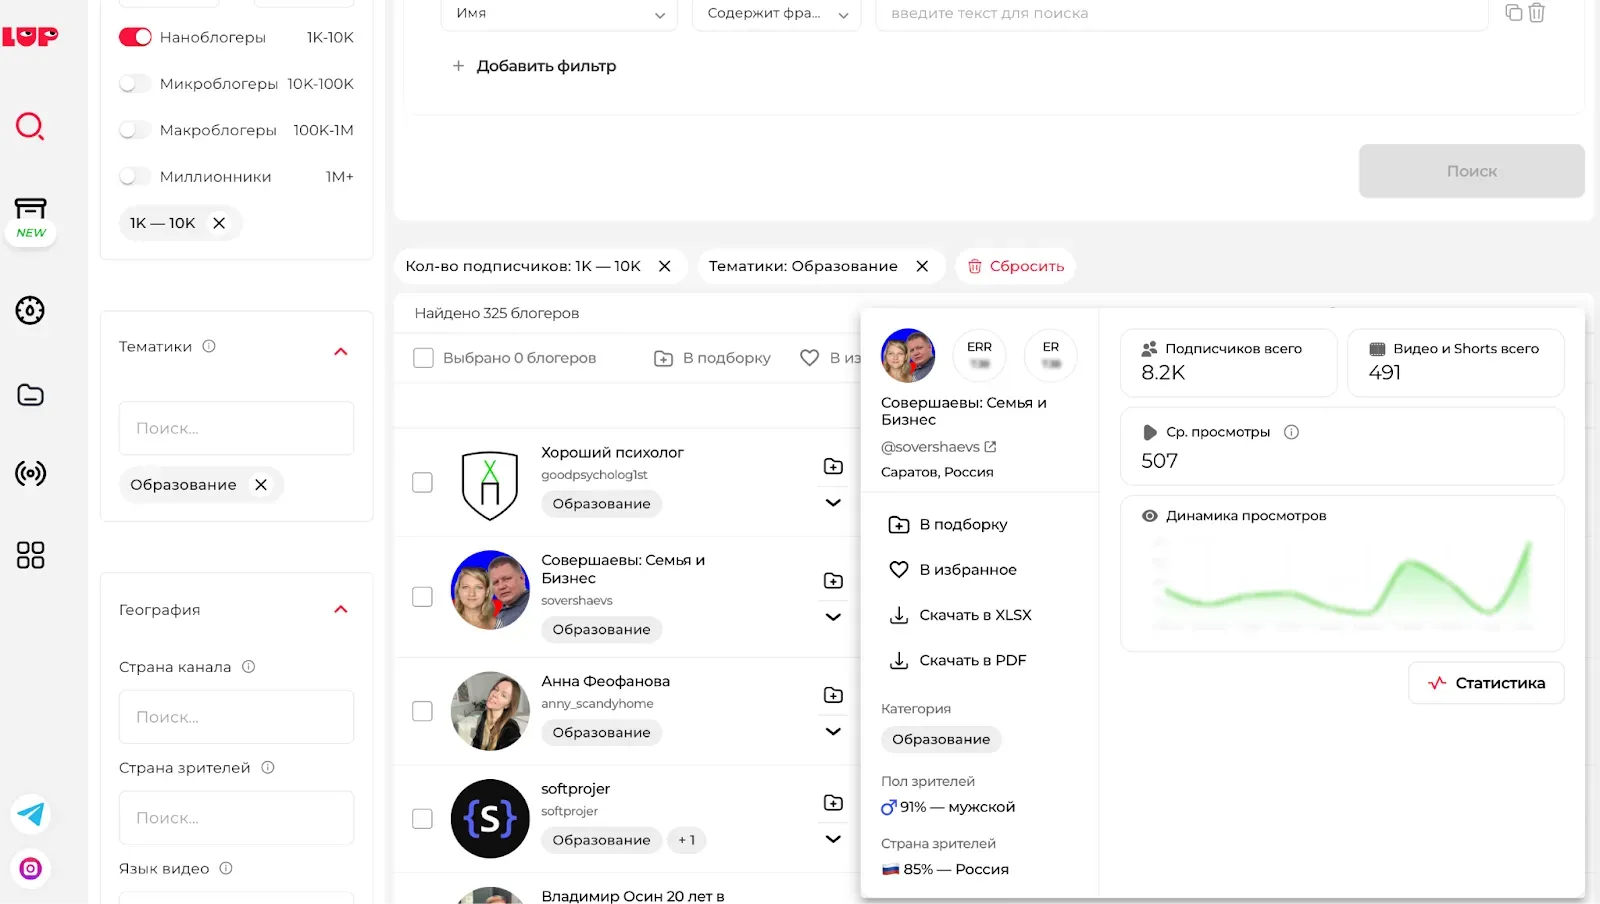Viewport: 1600px width, 904px height.
Task: Enable the Микроблогеры toggle
Action: click(x=135, y=84)
